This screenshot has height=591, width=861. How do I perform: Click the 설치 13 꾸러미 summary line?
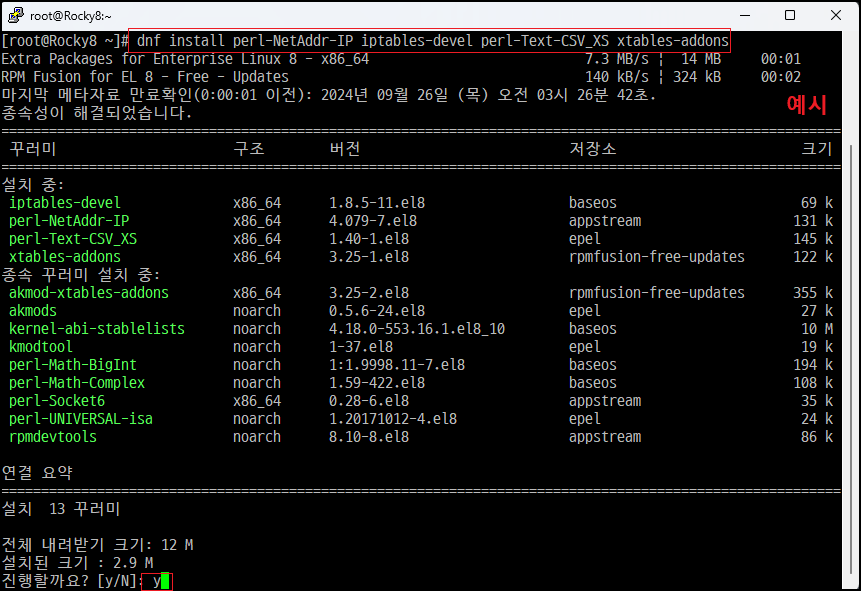click(61, 509)
